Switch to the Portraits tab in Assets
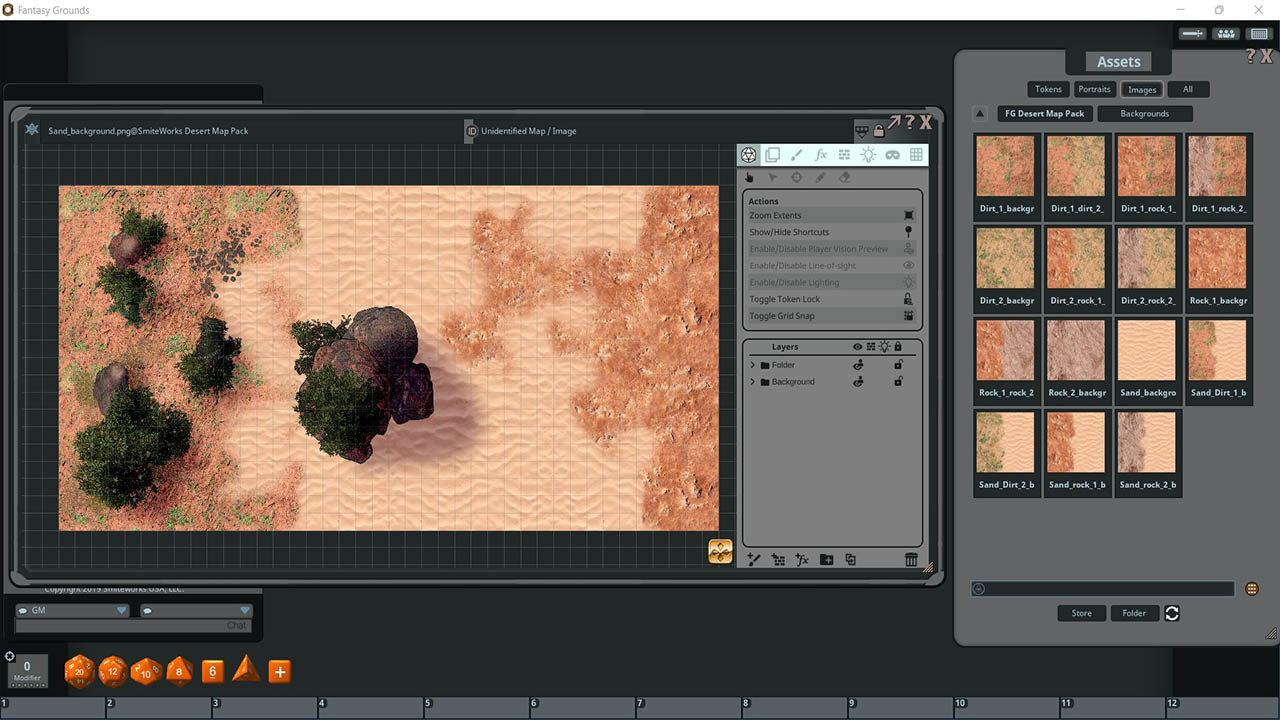This screenshot has height=720, width=1280. tap(1094, 89)
